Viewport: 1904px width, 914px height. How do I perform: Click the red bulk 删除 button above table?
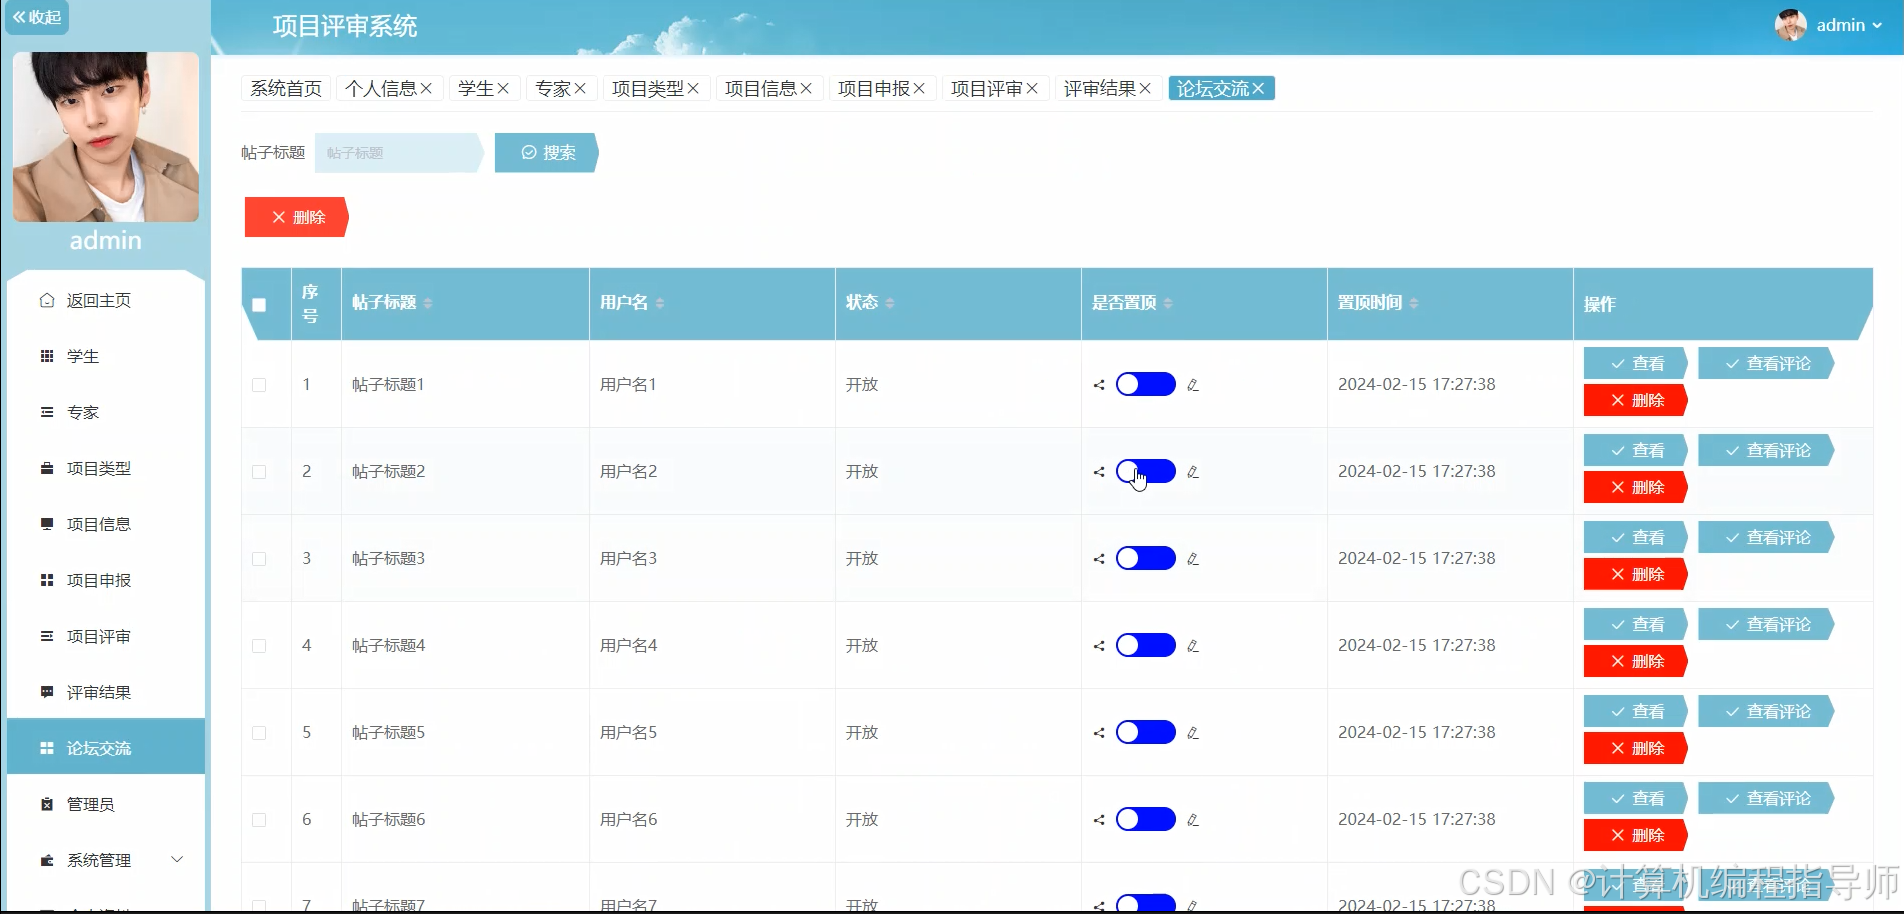click(x=296, y=217)
